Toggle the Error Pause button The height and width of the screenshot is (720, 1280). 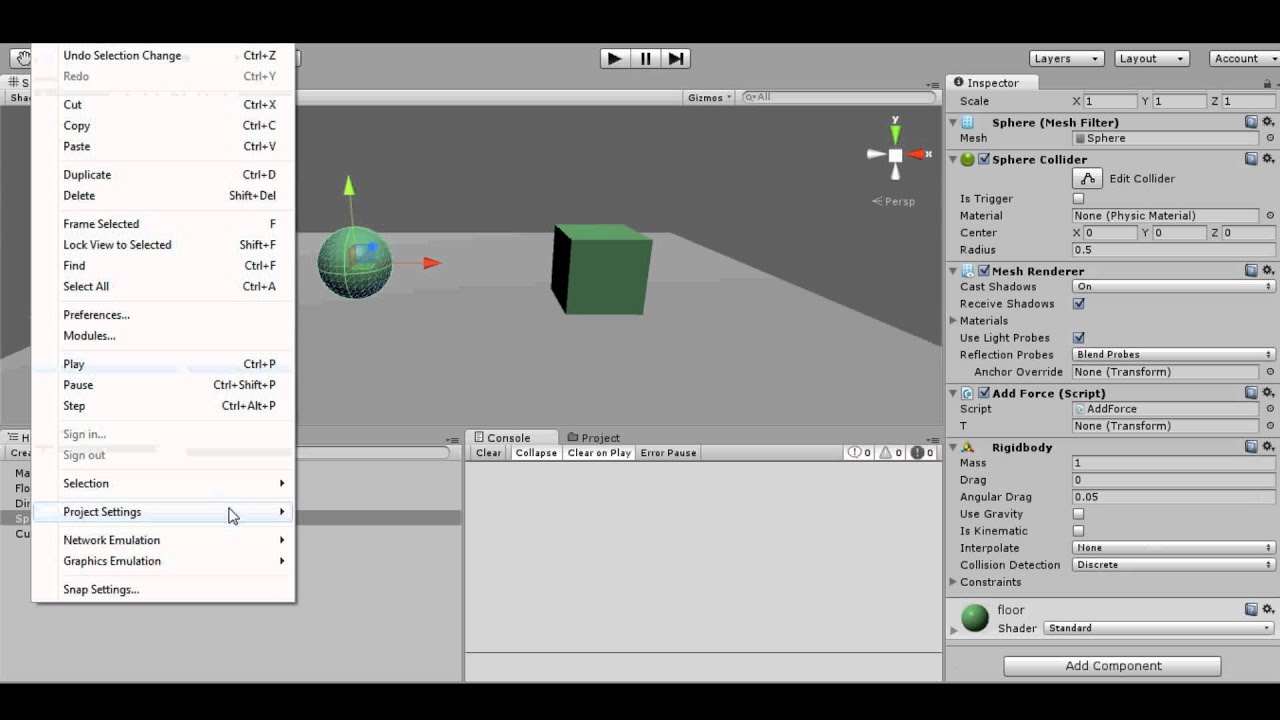(668, 453)
